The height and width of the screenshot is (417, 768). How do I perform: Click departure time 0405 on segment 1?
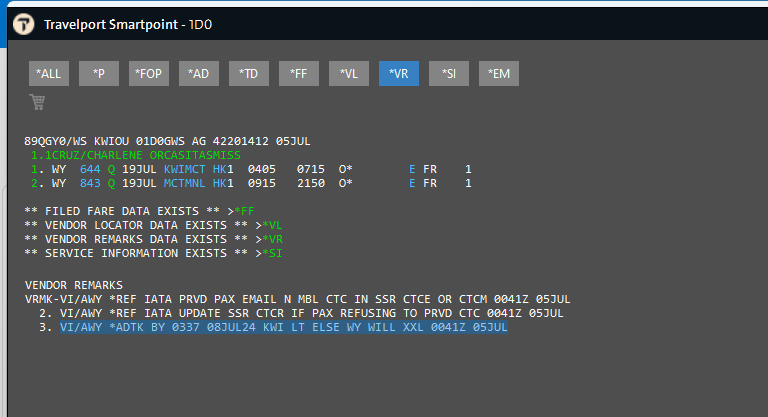[262, 169]
